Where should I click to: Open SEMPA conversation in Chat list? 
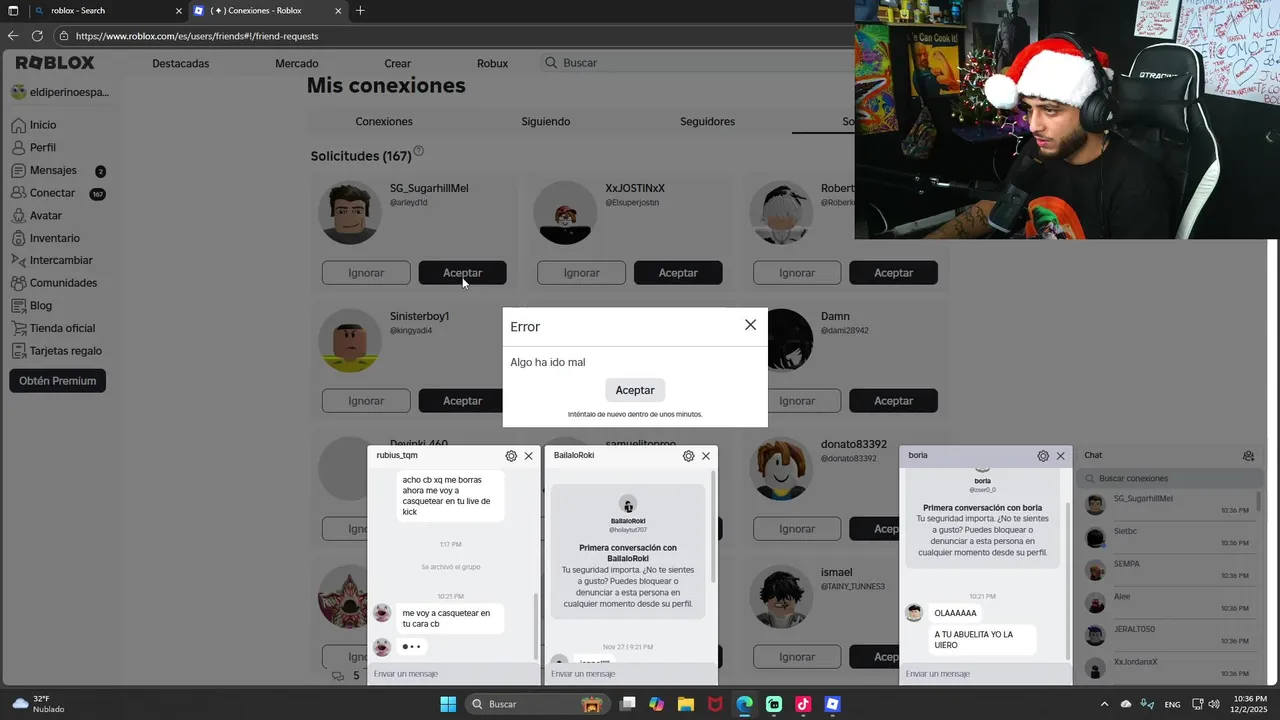click(x=1167, y=570)
